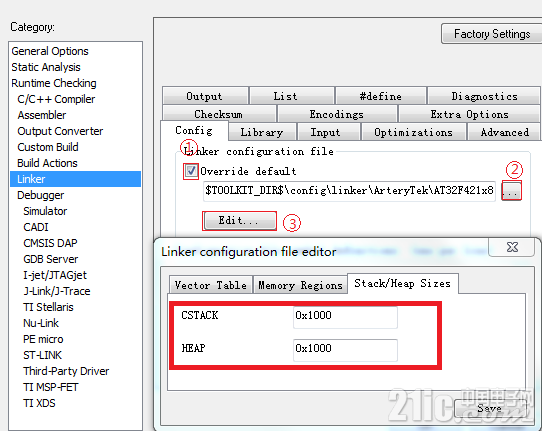Click the CSTACK size input field
This screenshot has height=431, width=542.
(x=345, y=317)
